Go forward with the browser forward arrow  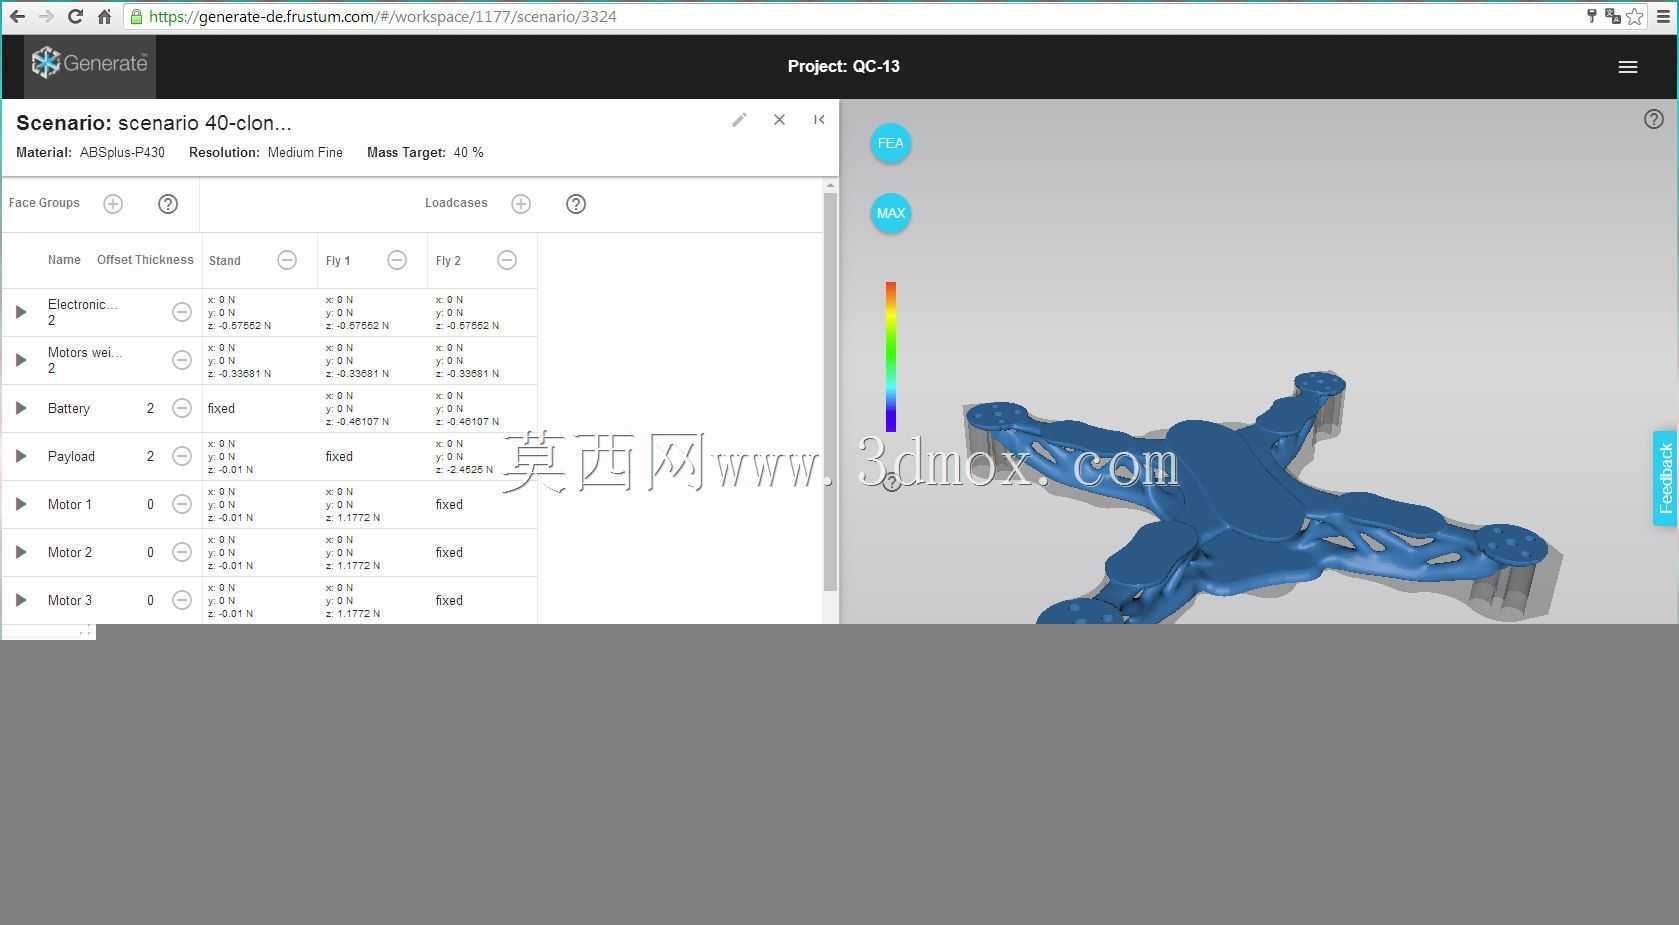click(46, 16)
